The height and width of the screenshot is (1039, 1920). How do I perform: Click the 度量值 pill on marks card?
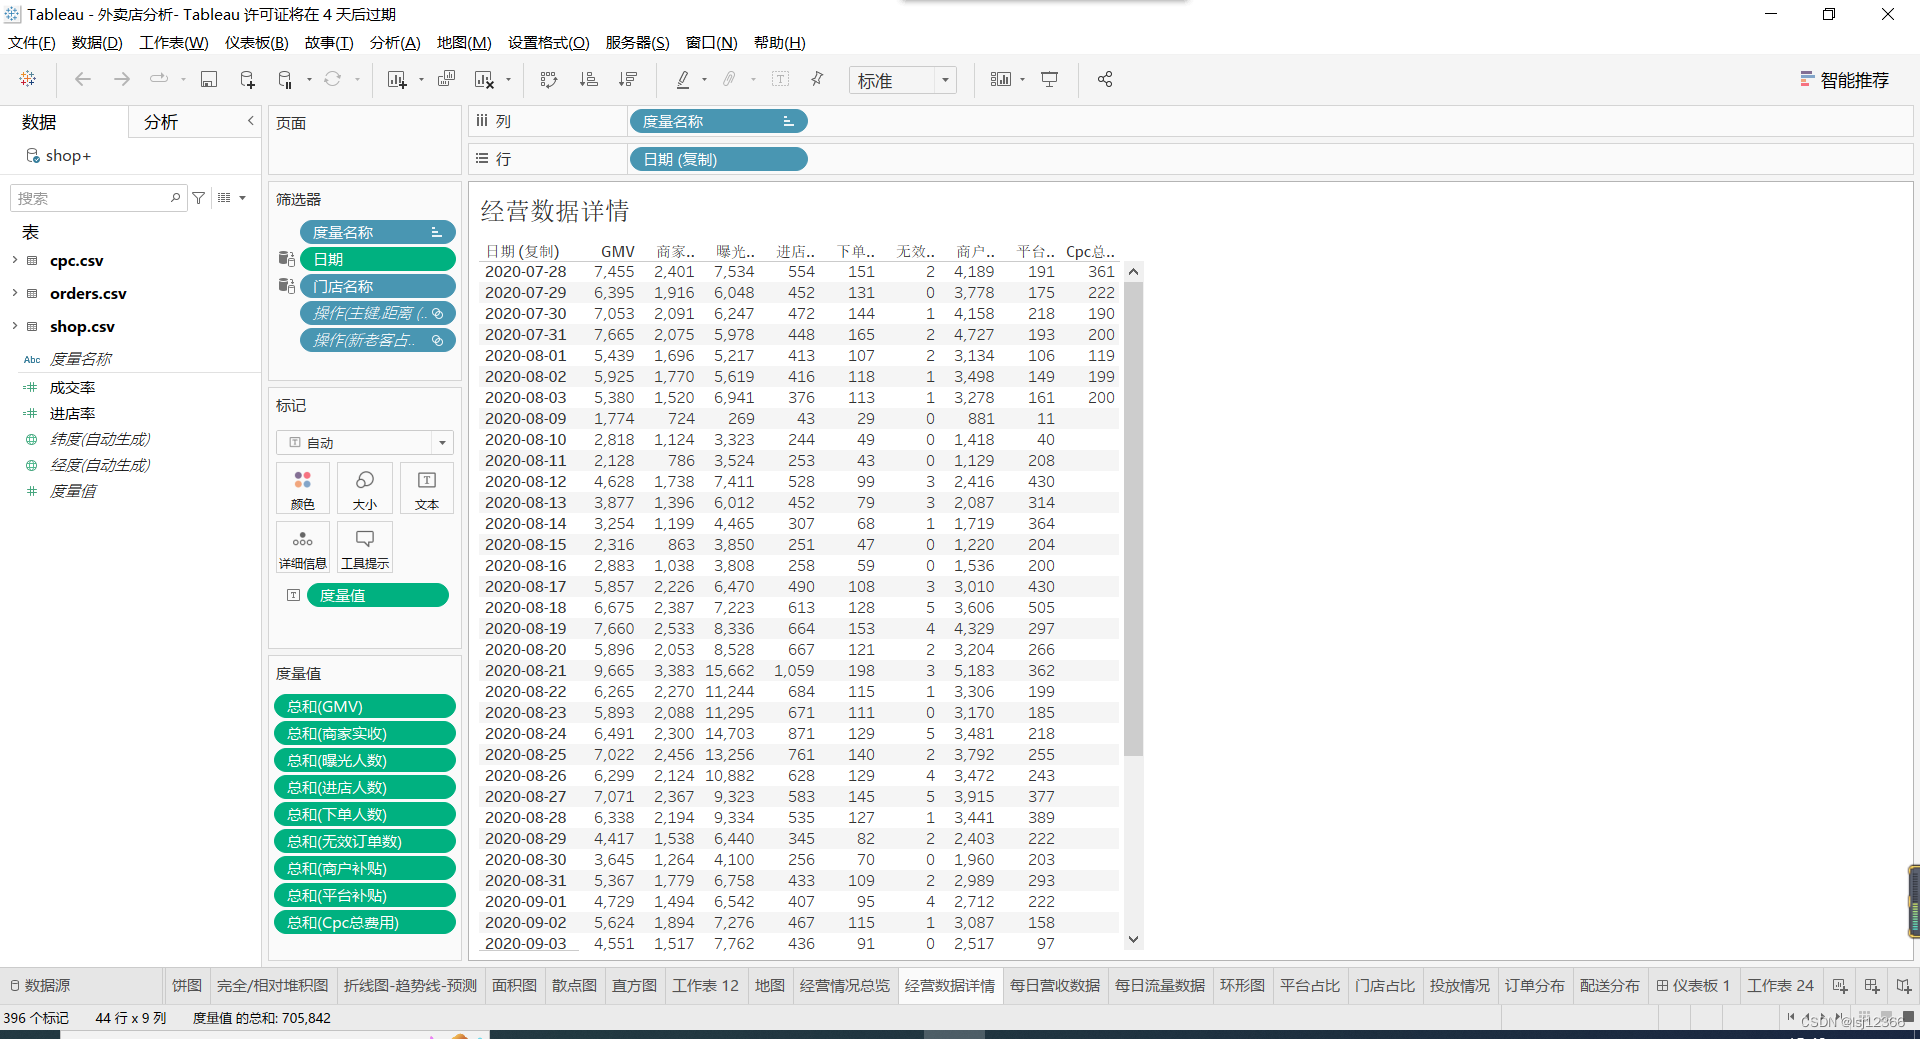pyautogui.click(x=377, y=595)
